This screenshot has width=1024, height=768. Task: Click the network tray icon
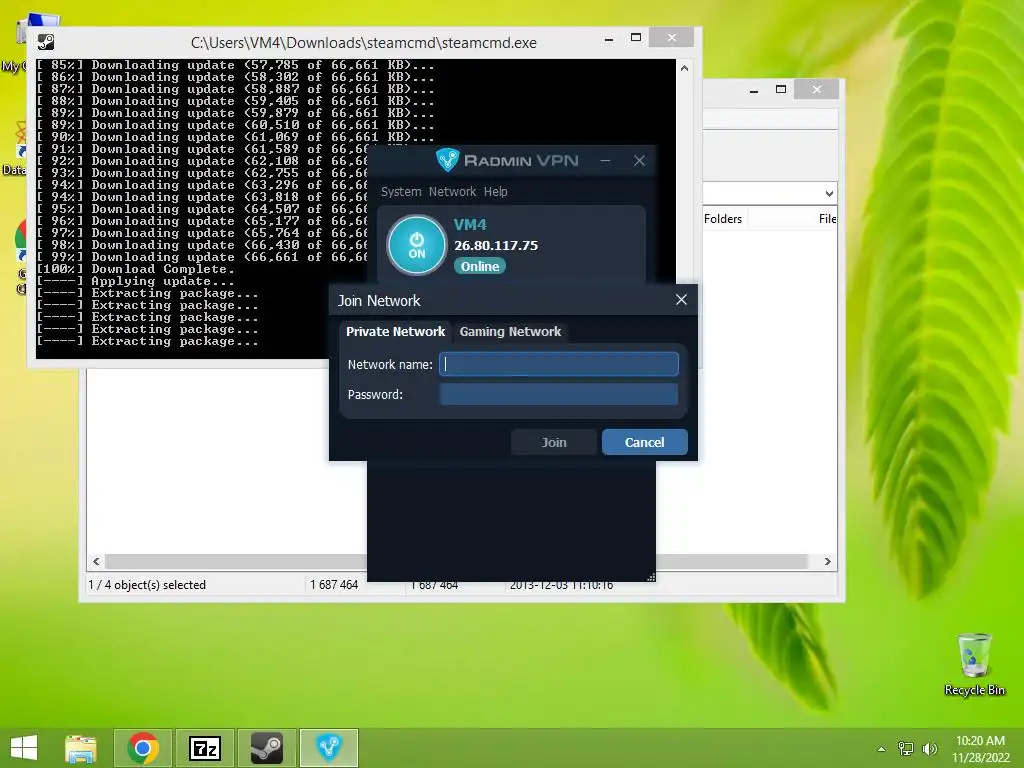(906, 749)
